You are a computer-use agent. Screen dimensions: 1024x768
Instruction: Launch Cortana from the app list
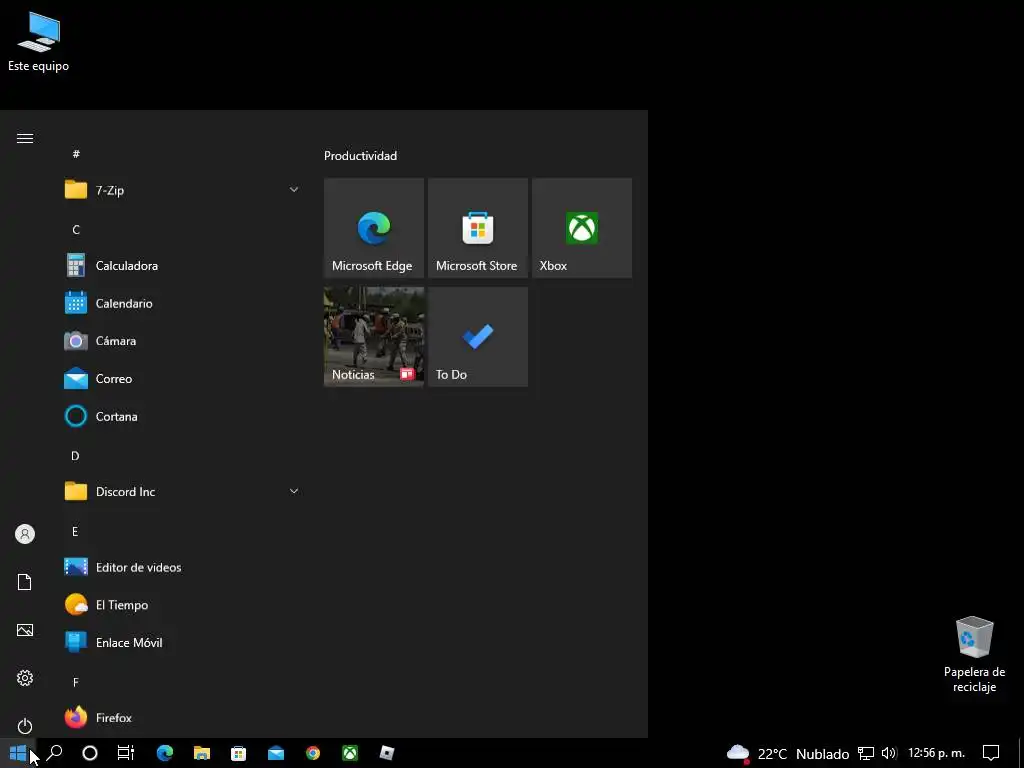point(183,417)
